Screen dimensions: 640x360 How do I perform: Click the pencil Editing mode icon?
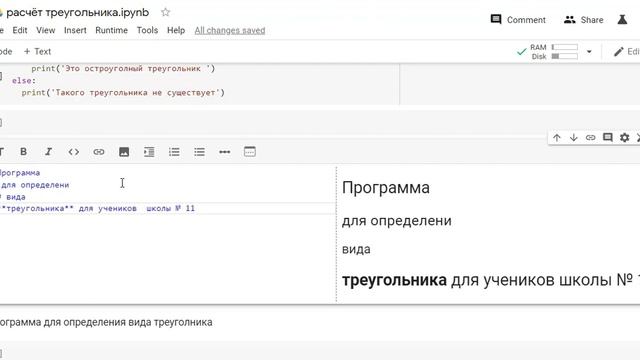tap(619, 51)
